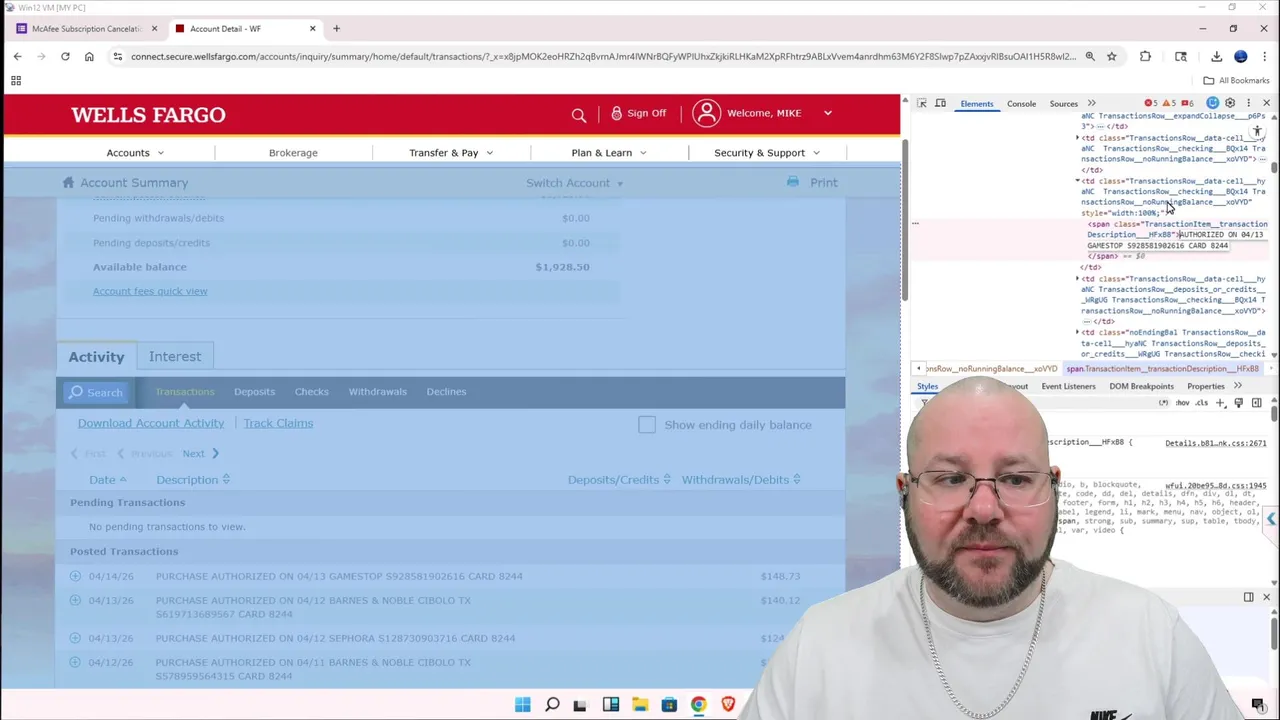Open the DevTools settings gear
Viewport: 1280px width, 720px height.
[x=1230, y=103]
